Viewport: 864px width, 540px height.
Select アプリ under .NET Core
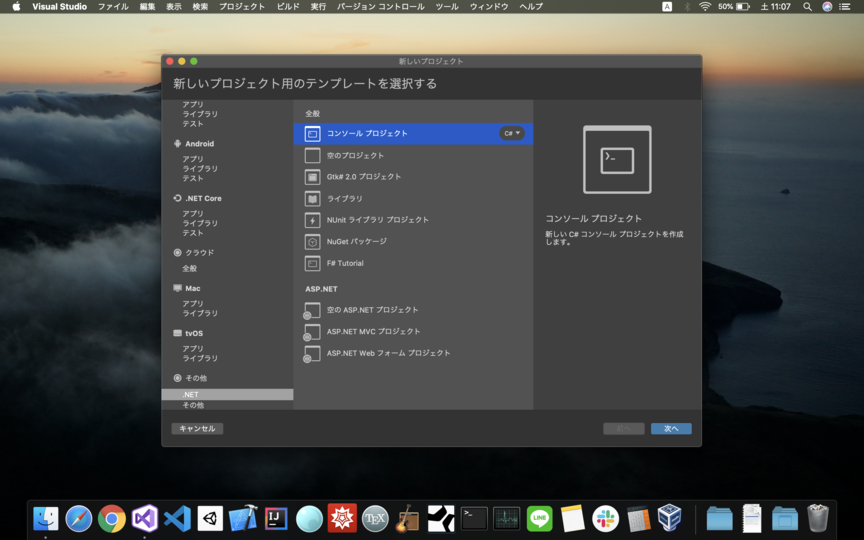[193, 213]
